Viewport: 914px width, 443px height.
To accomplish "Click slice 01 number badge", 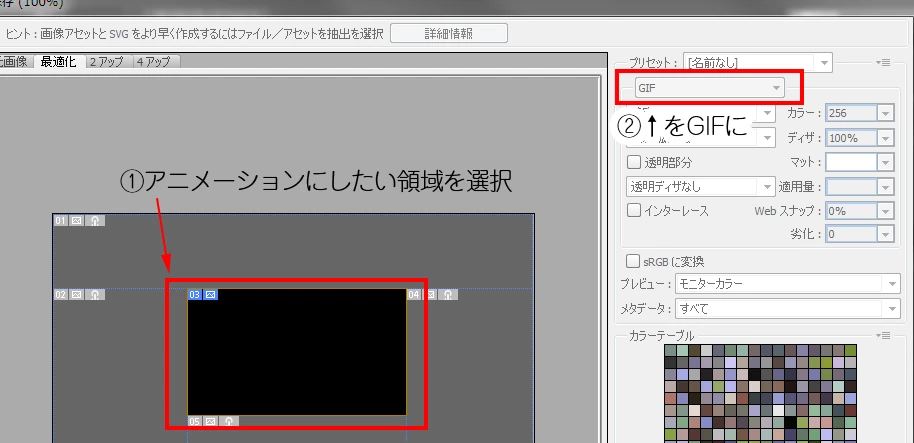I will coord(61,220).
